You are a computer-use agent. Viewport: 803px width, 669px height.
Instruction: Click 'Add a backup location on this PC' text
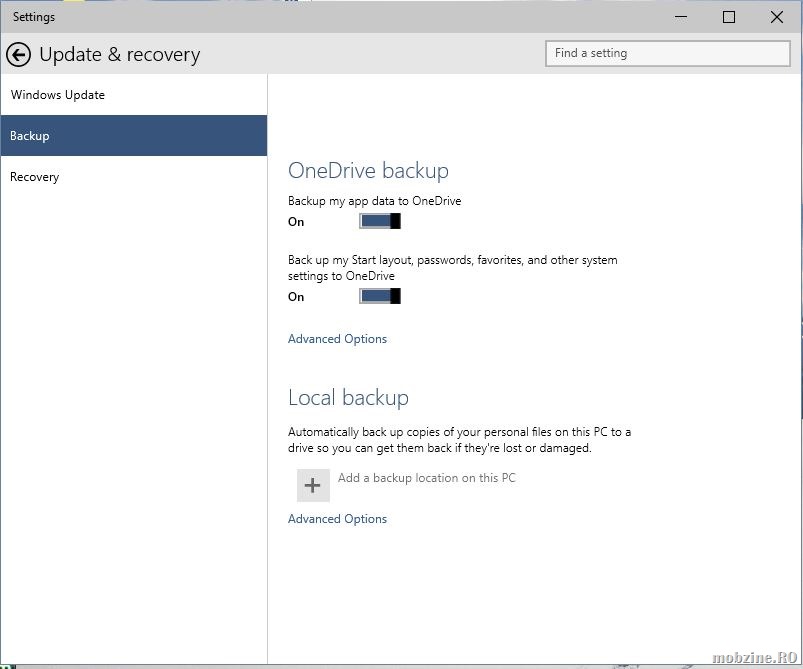pos(427,478)
